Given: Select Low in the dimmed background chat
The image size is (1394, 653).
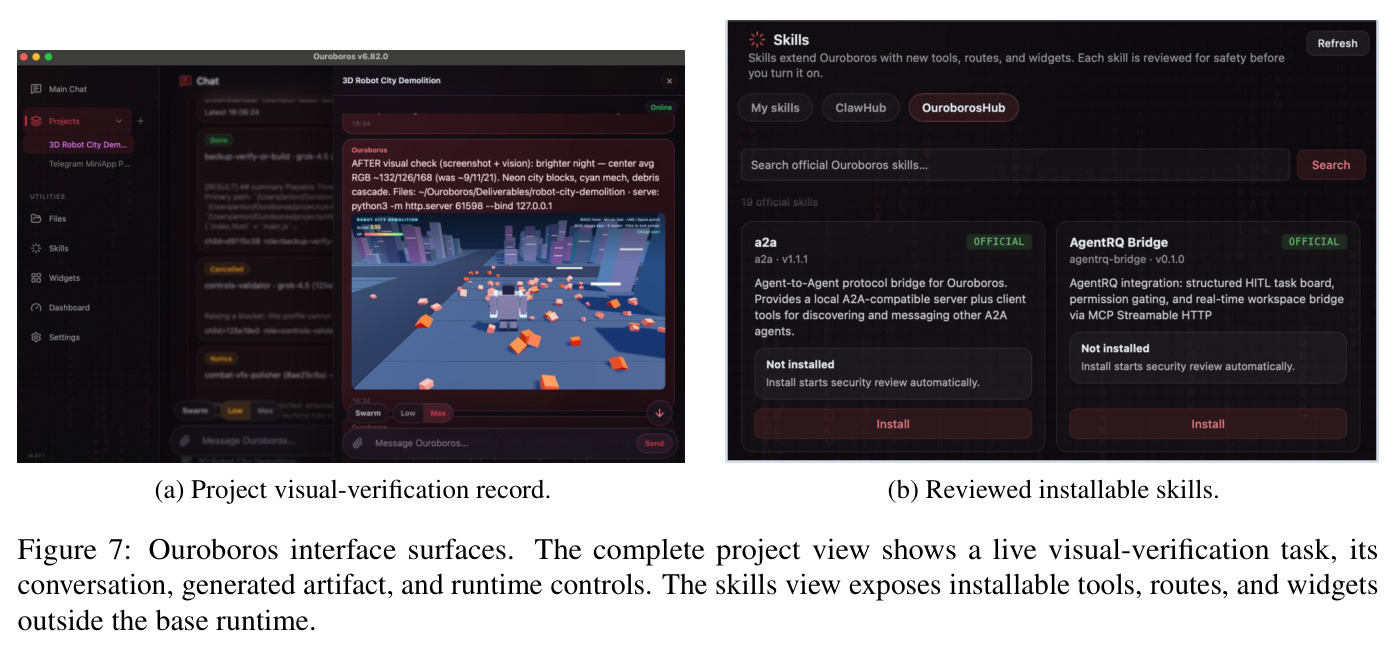Looking at the screenshot, I should point(235,410).
